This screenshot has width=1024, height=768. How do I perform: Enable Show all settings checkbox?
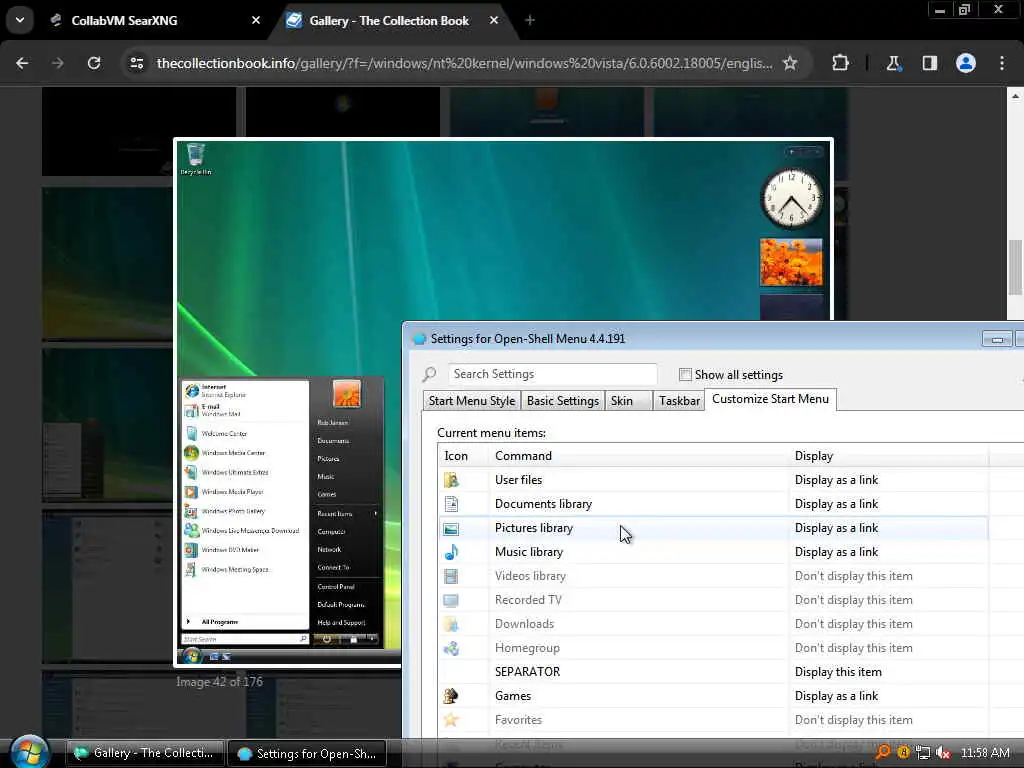685,375
